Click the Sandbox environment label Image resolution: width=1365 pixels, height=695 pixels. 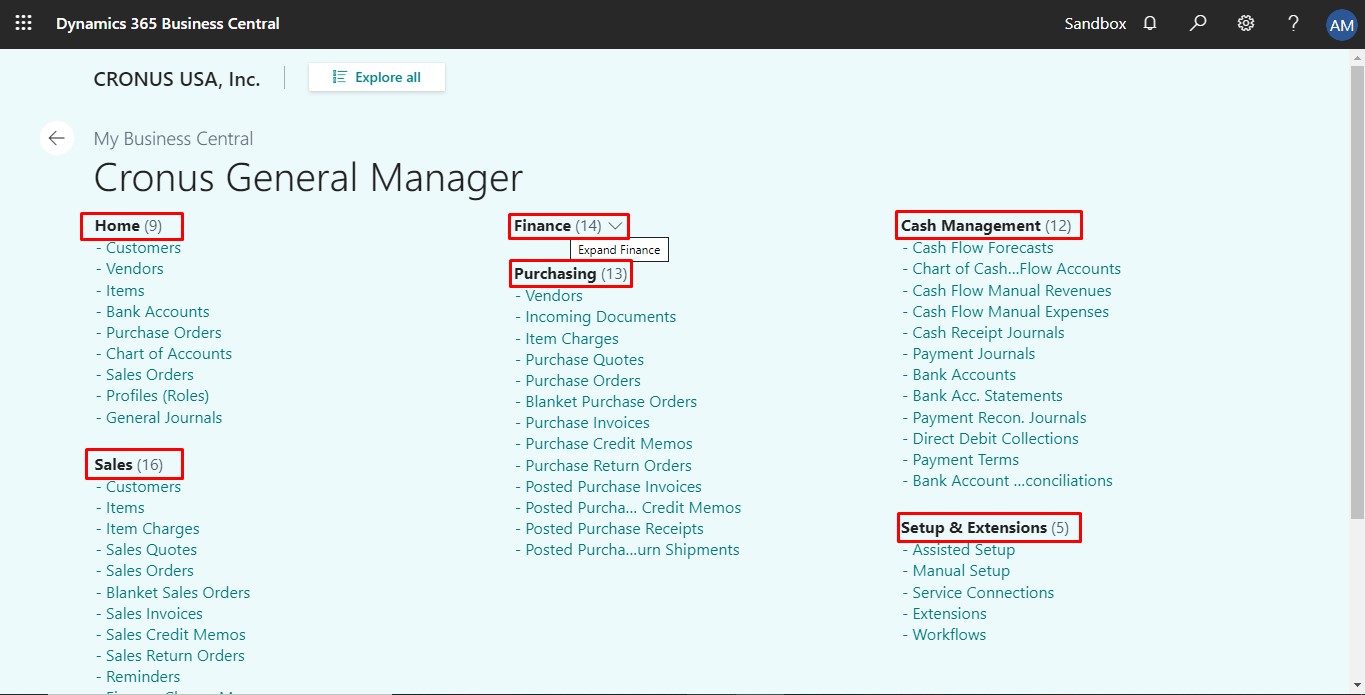pos(1095,23)
